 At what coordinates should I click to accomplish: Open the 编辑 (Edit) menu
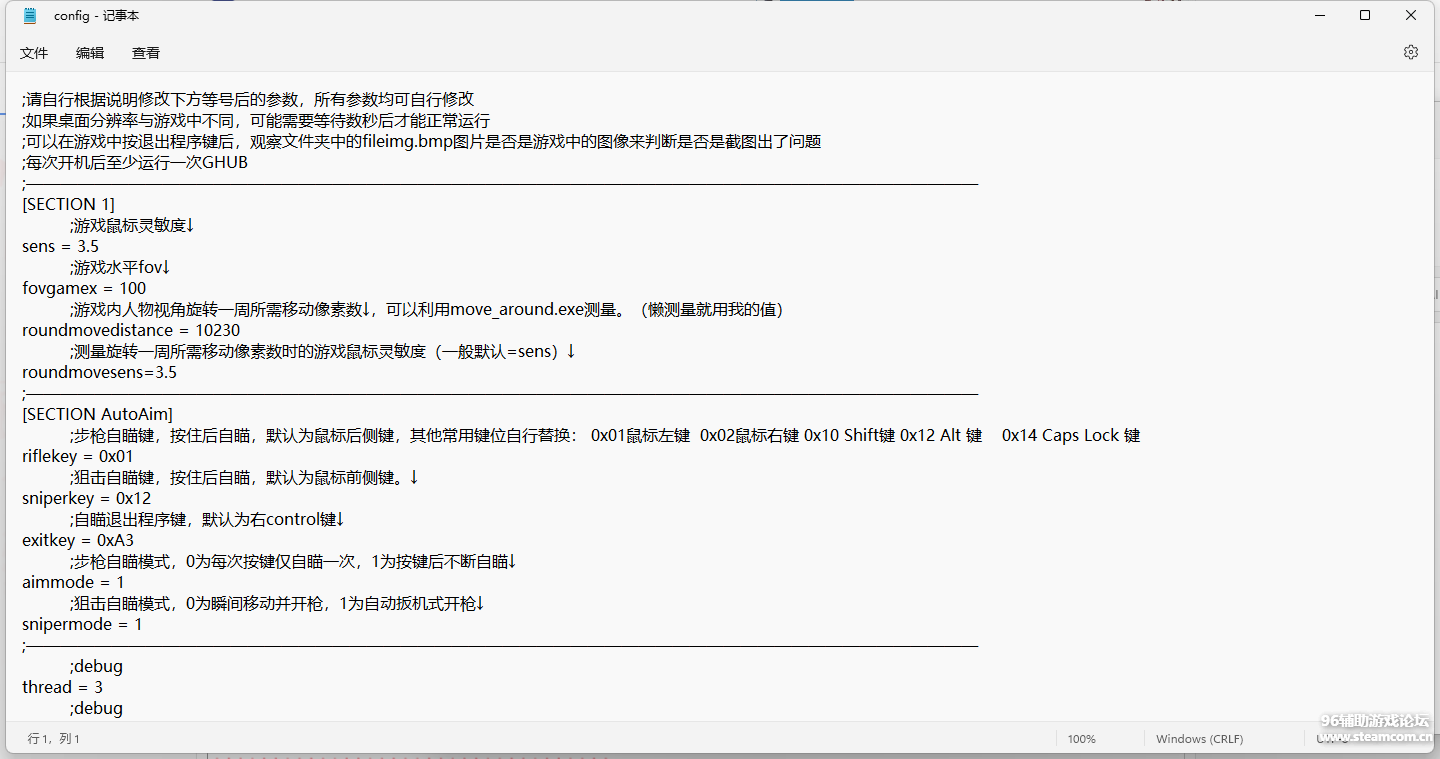(90, 53)
